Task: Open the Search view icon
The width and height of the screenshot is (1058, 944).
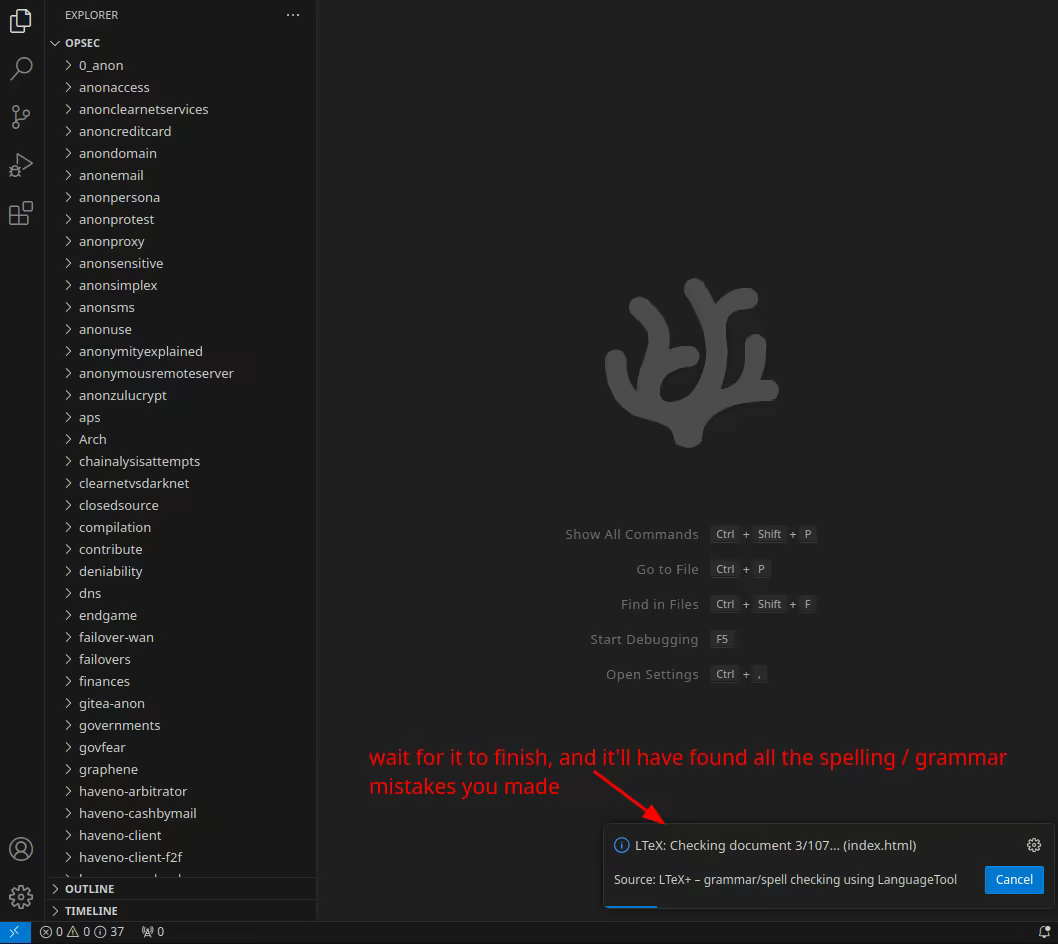Action: pyautogui.click(x=20, y=69)
